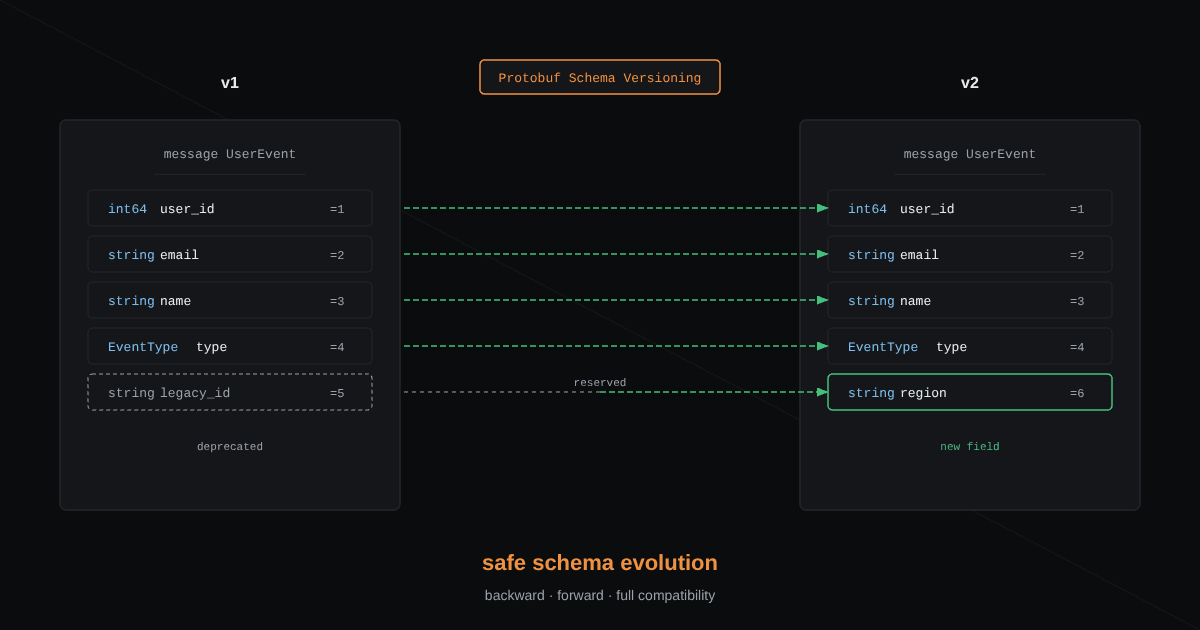
Task: Click the green highlighted region field
Action: click(970, 392)
